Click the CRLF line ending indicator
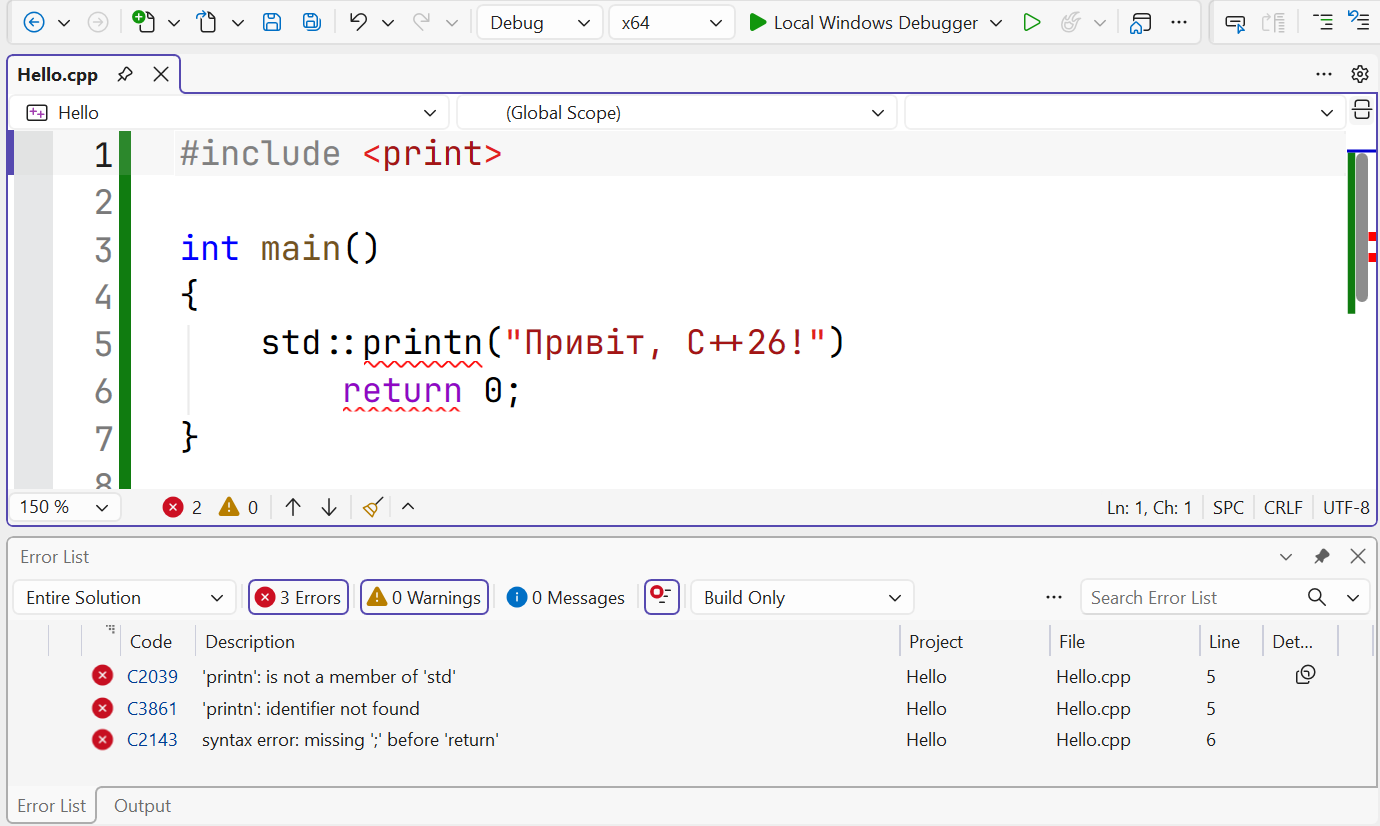Viewport: 1380px width, 826px height. 1283,507
